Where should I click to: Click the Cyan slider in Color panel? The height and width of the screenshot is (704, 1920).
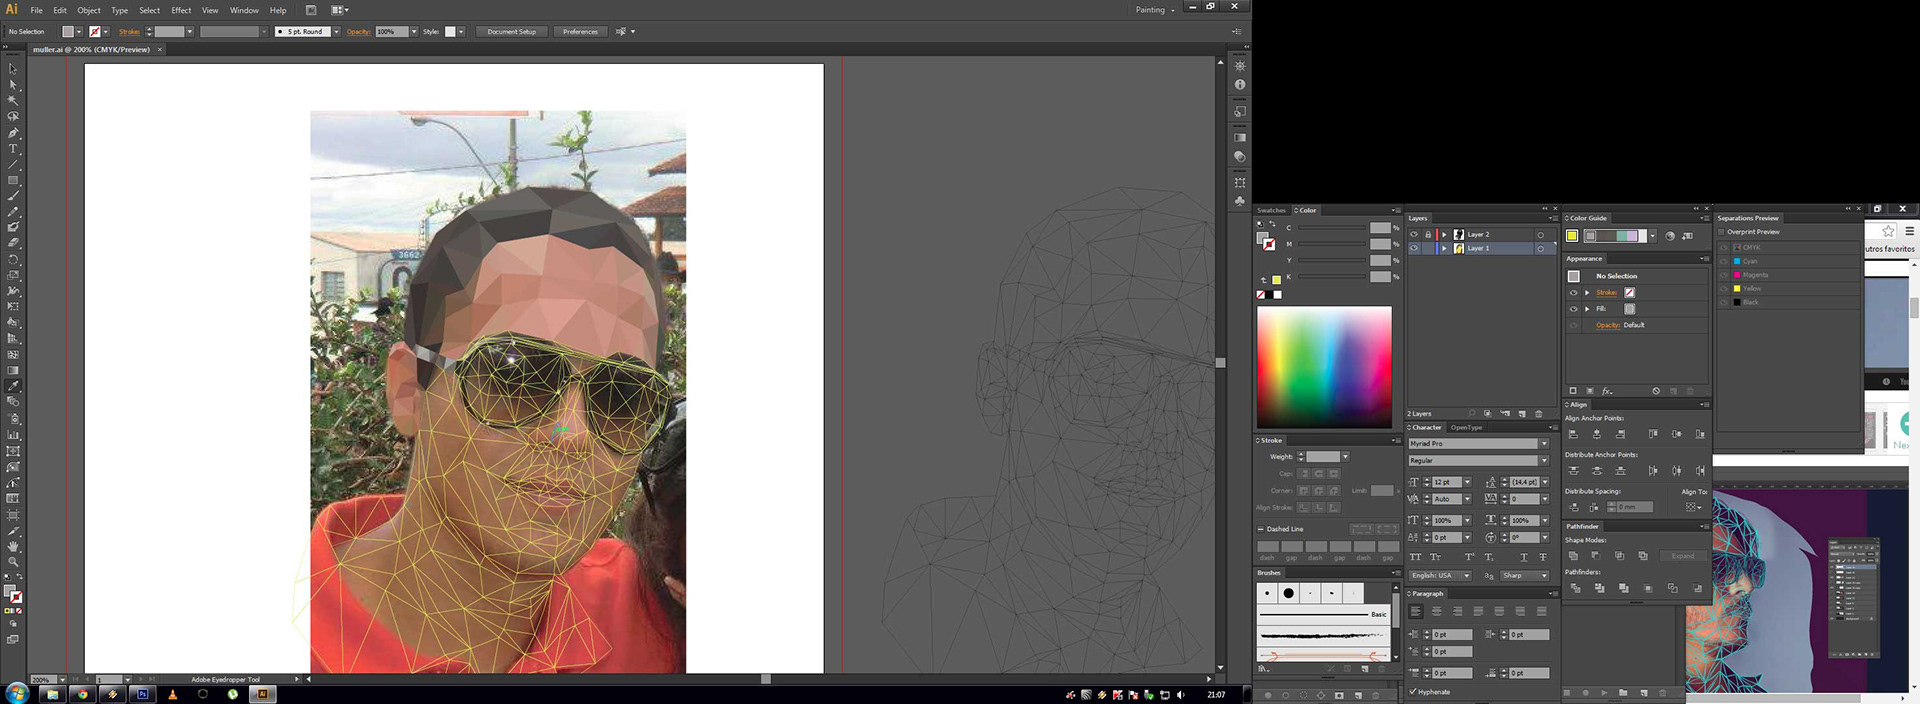pos(1332,228)
